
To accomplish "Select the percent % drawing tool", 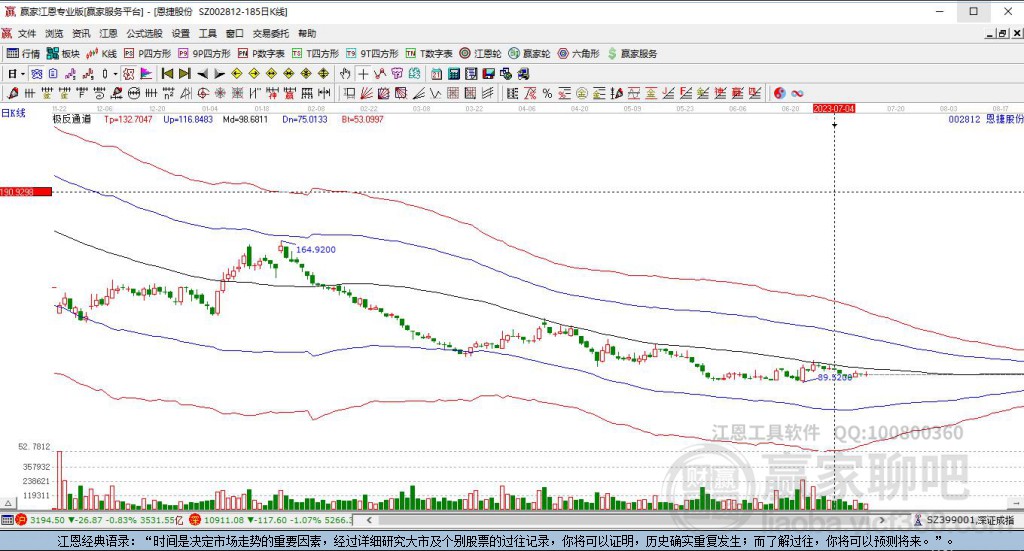I will pyautogui.click(x=547, y=93).
